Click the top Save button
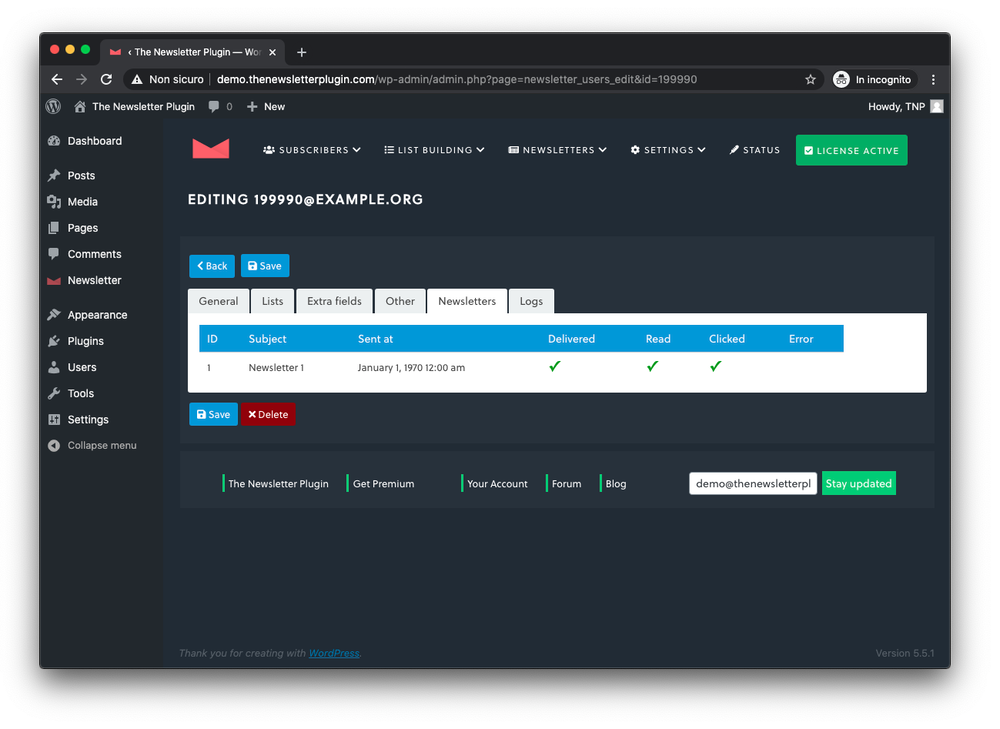Viewport: 1000px width, 729px height. (265, 266)
